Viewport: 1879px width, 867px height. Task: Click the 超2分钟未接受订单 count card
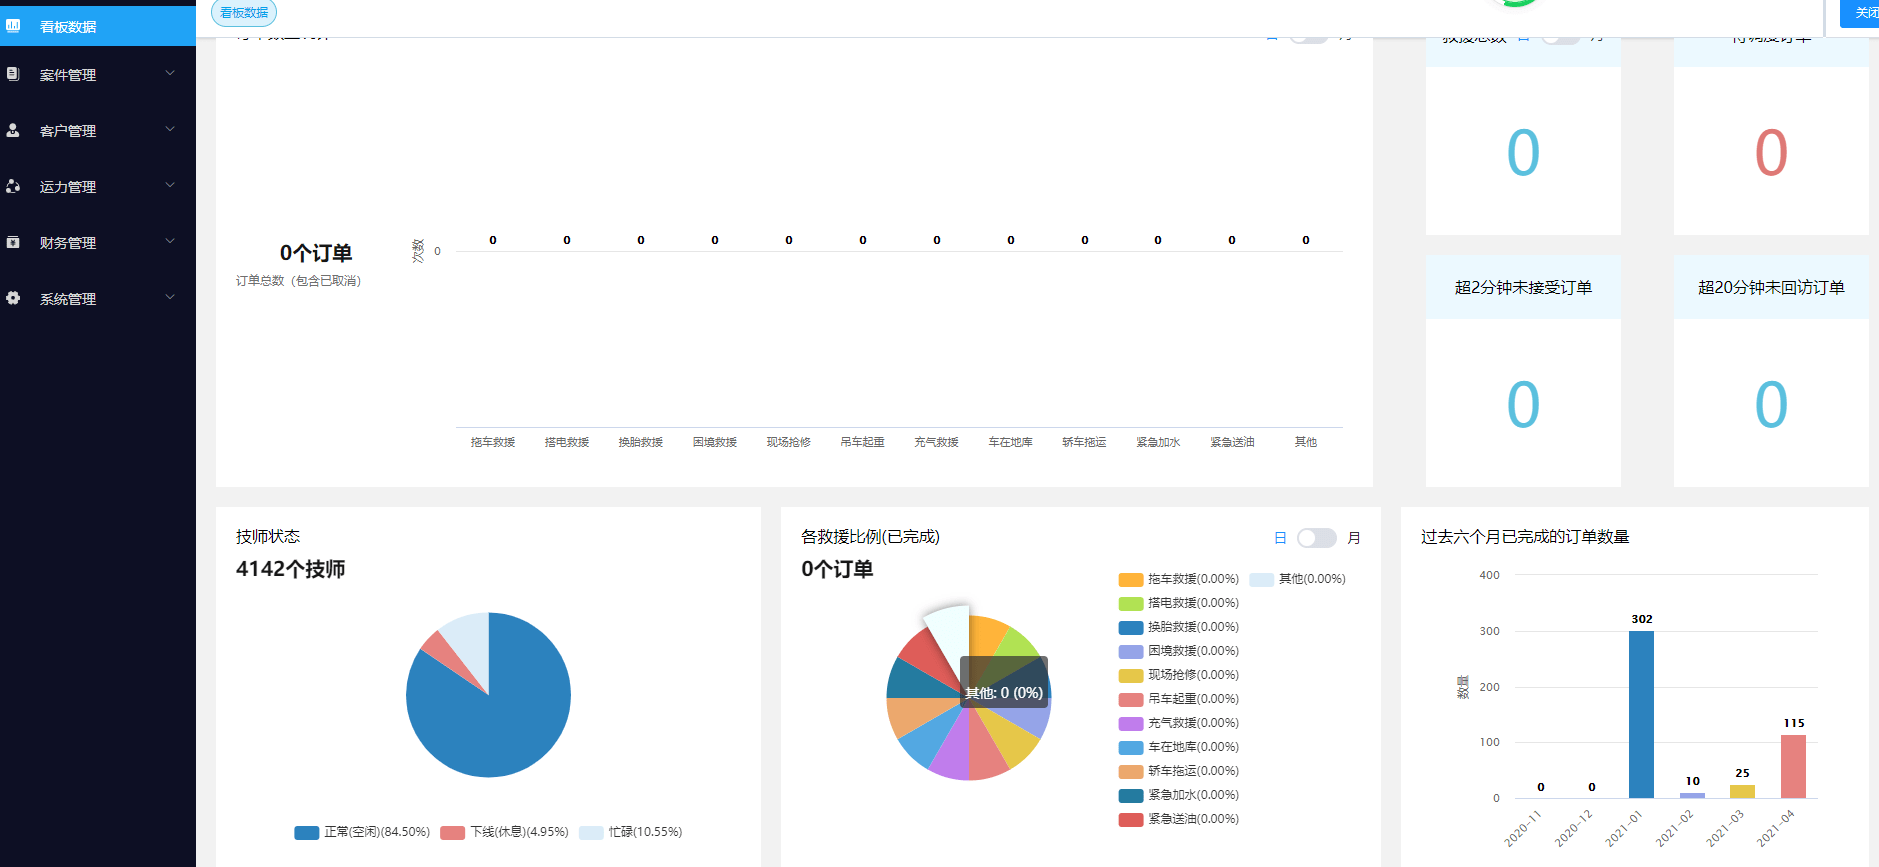tap(1523, 371)
